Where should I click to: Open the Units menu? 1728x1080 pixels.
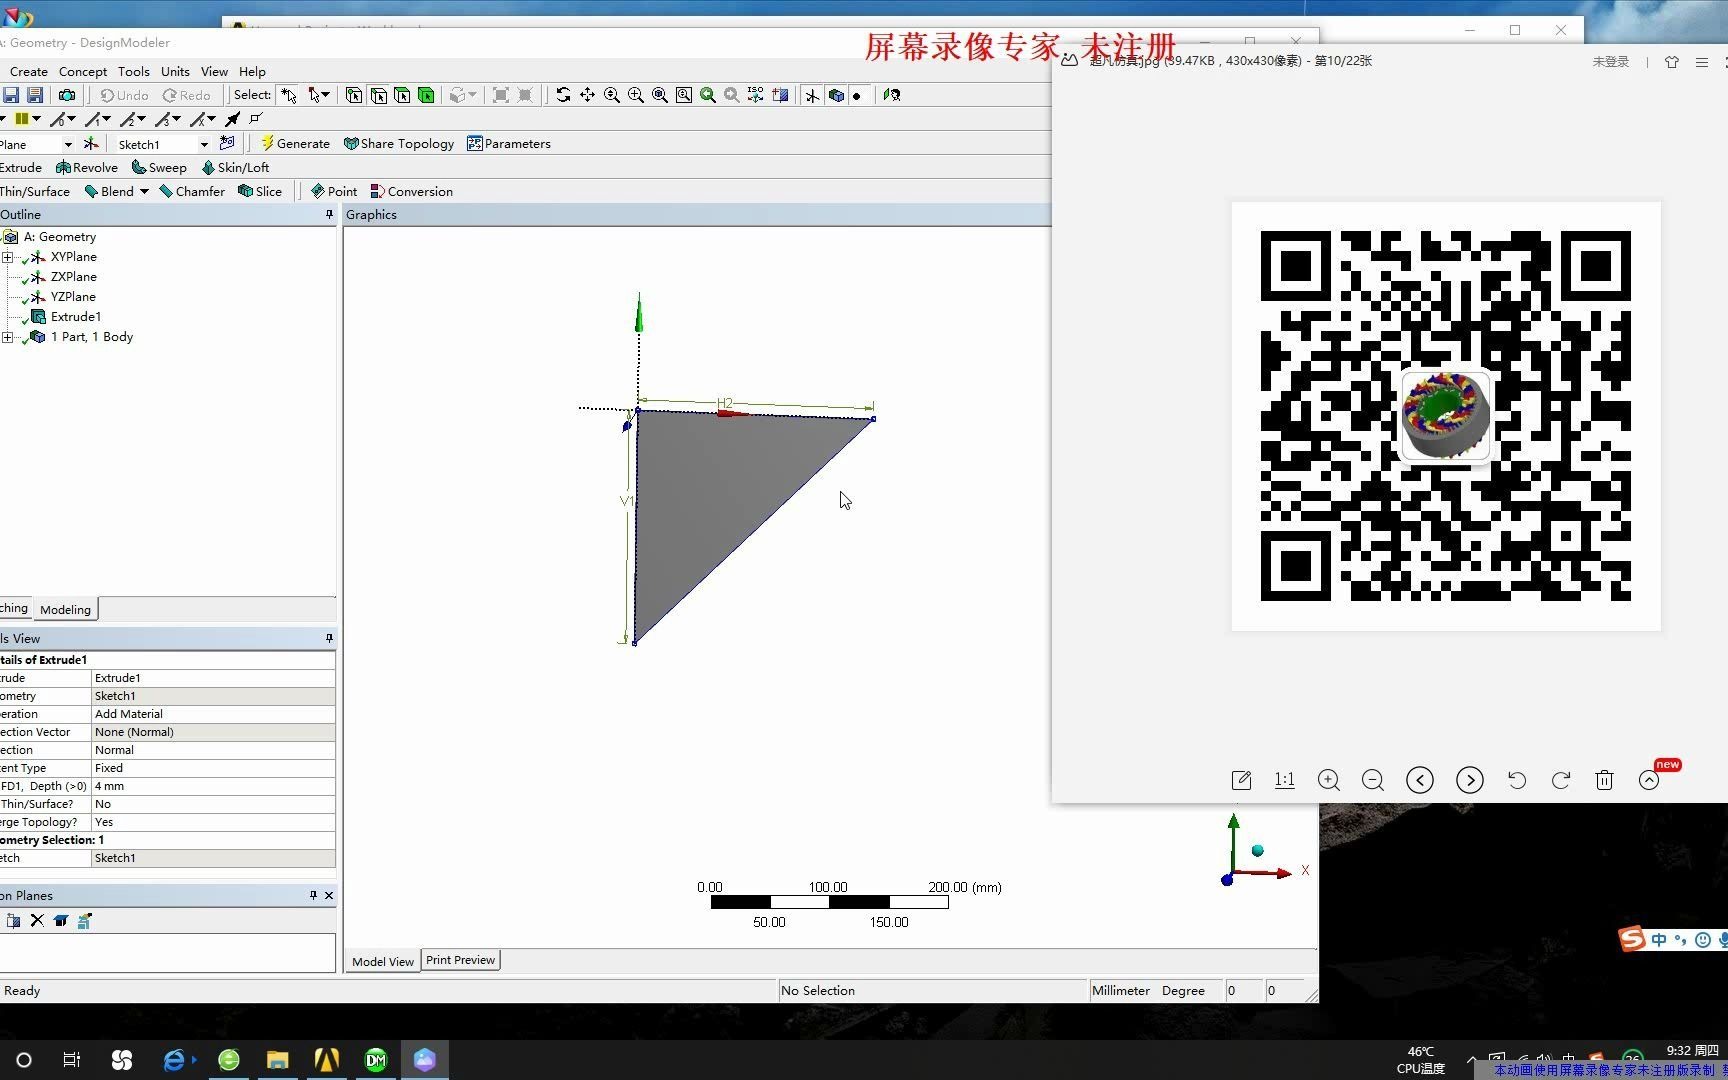pos(175,71)
